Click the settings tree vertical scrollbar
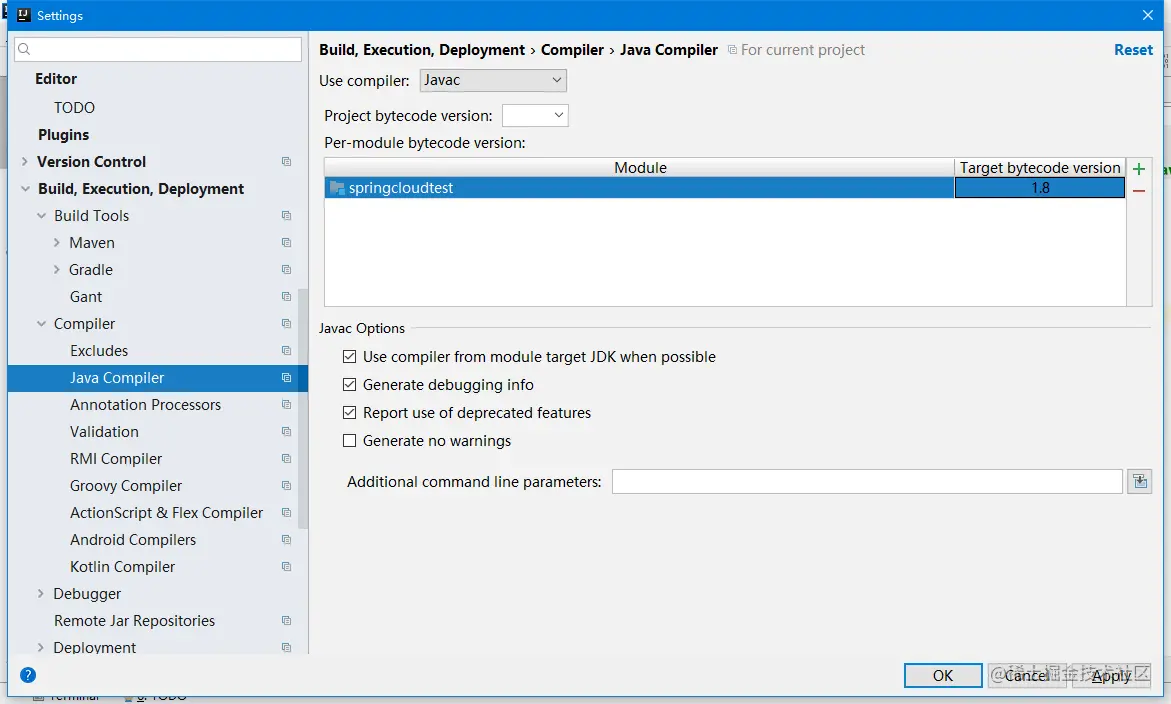This screenshot has height=704, width=1171. point(302,408)
